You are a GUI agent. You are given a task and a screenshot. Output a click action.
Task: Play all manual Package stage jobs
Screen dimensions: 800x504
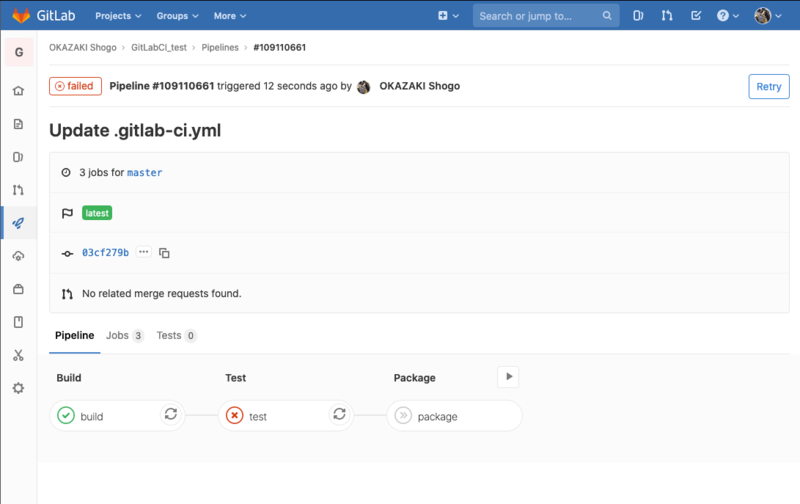pos(508,377)
